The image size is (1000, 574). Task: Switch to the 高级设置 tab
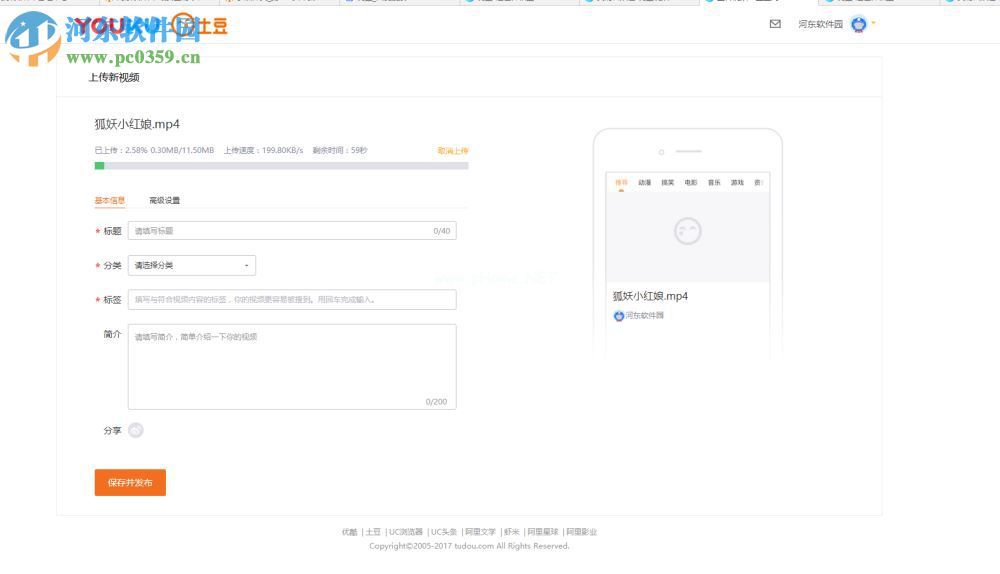[164, 200]
